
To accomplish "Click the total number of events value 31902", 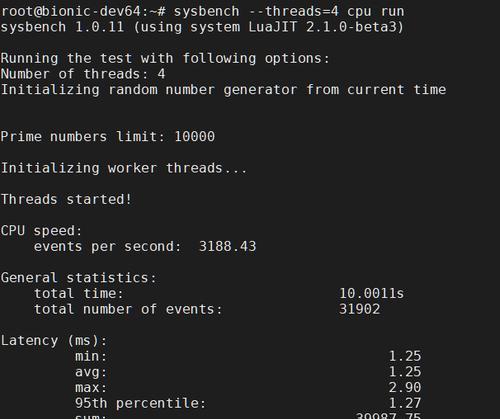I will pyautogui.click(x=359, y=309).
